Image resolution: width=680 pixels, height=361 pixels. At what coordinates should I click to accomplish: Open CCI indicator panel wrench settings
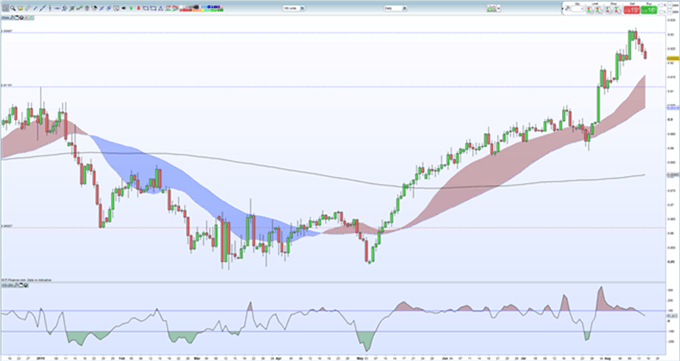click(x=16, y=285)
